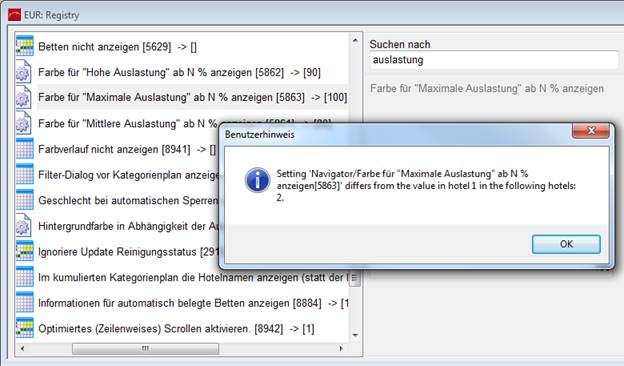624x366 pixels.
Task: Select 'Geschlecht bei automatischen Sperren' entry
Action: coord(129,201)
